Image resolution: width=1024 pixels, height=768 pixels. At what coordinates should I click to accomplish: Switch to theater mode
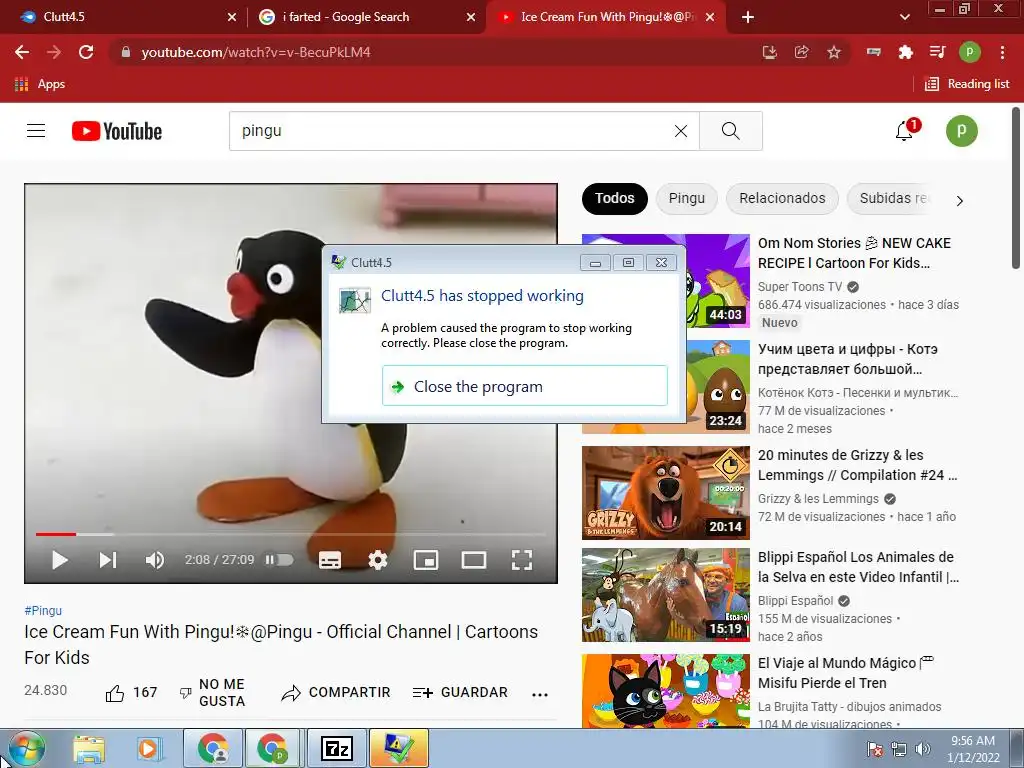(x=473, y=560)
